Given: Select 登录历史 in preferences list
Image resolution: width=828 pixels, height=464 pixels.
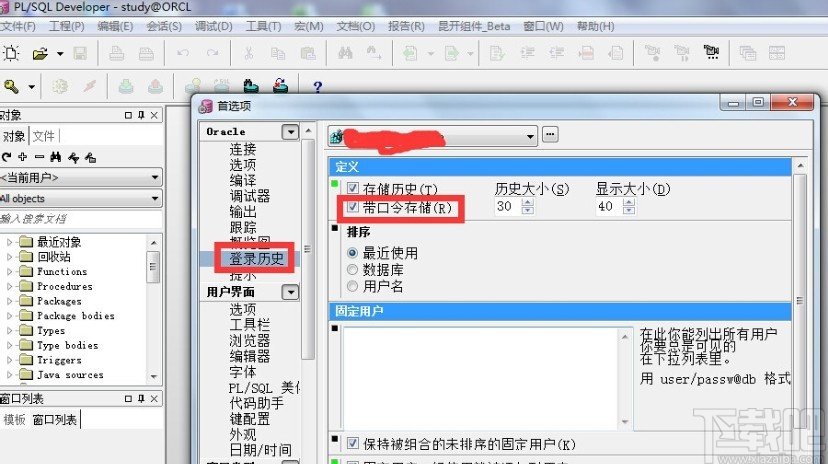Looking at the screenshot, I should pos(256,258).
